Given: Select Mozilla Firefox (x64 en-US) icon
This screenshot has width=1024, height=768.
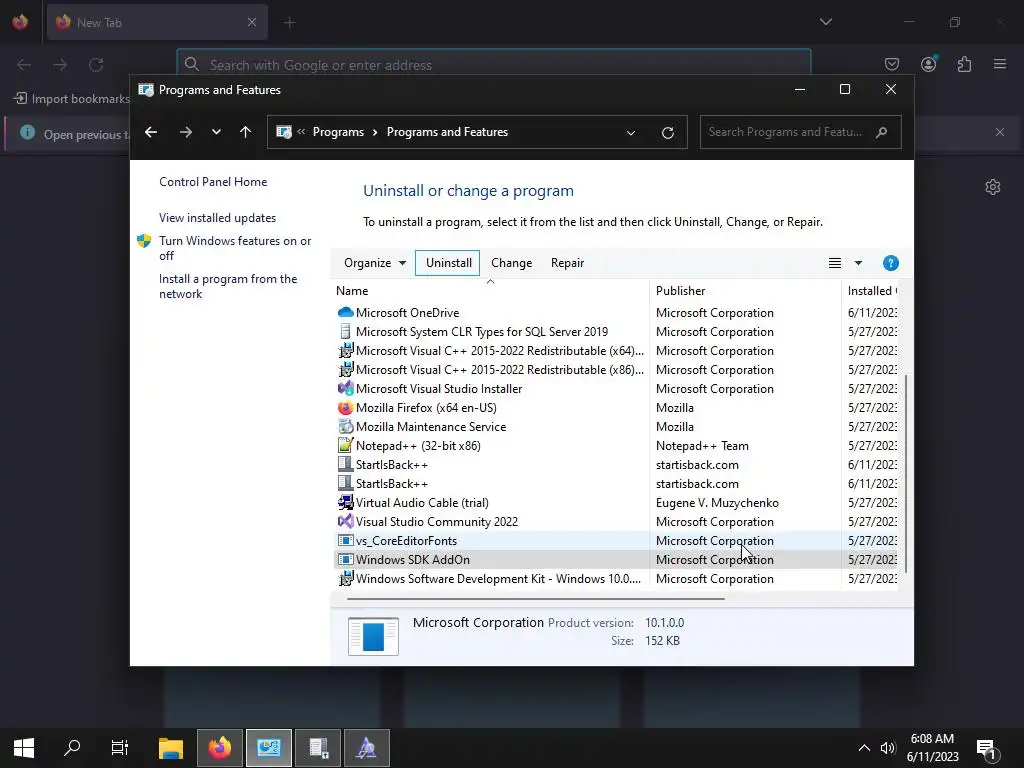Looking at the screenshot, I should (345, 408).
